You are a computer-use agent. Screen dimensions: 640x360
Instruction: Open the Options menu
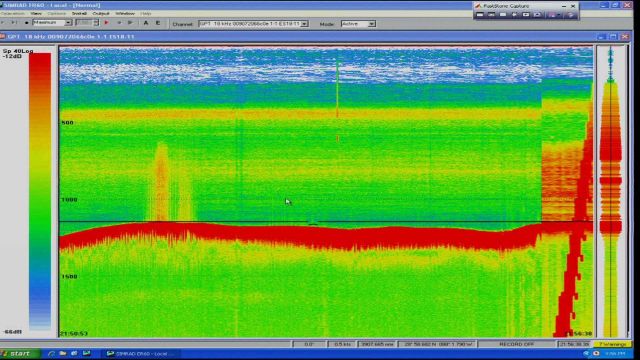pos(57,13)
